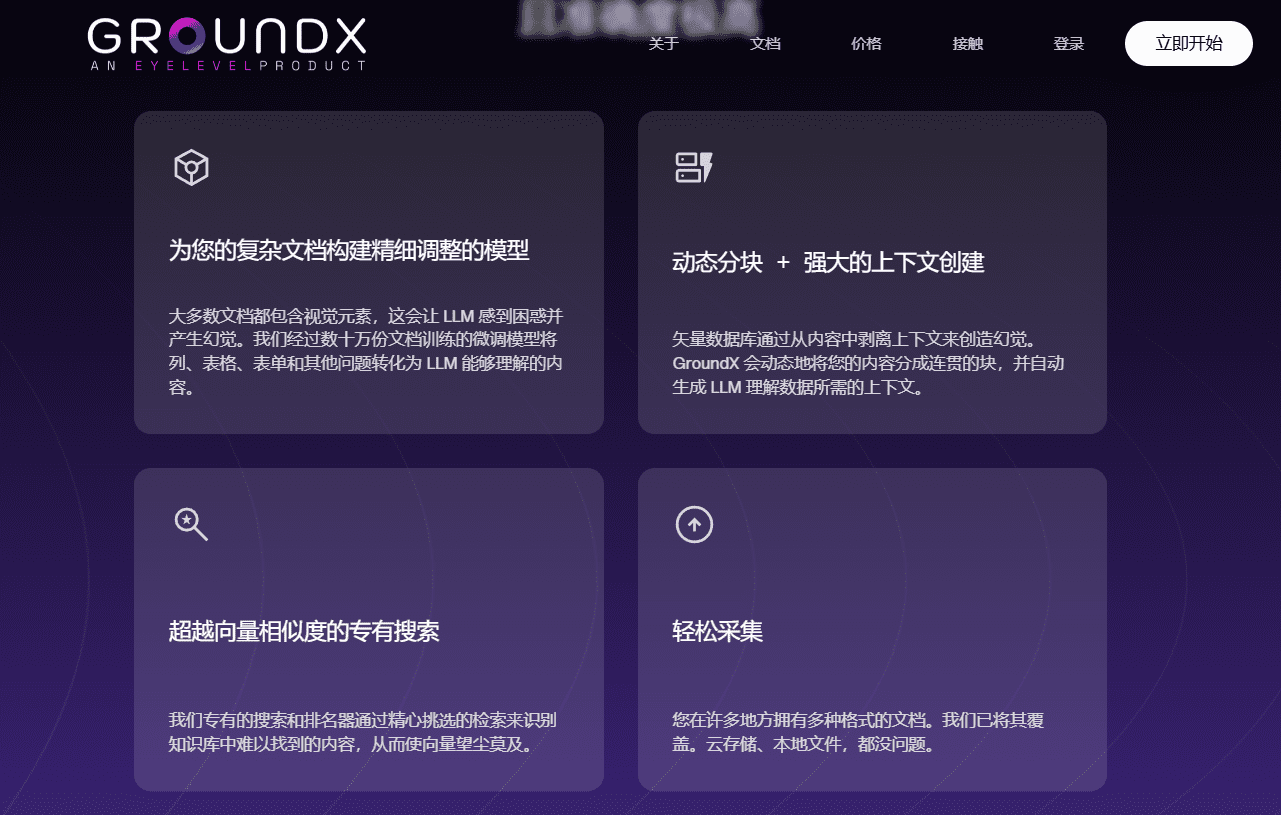Click the GroundX logo in header
This screenshot has height=815, width=1281.
[x=227, y=44]
